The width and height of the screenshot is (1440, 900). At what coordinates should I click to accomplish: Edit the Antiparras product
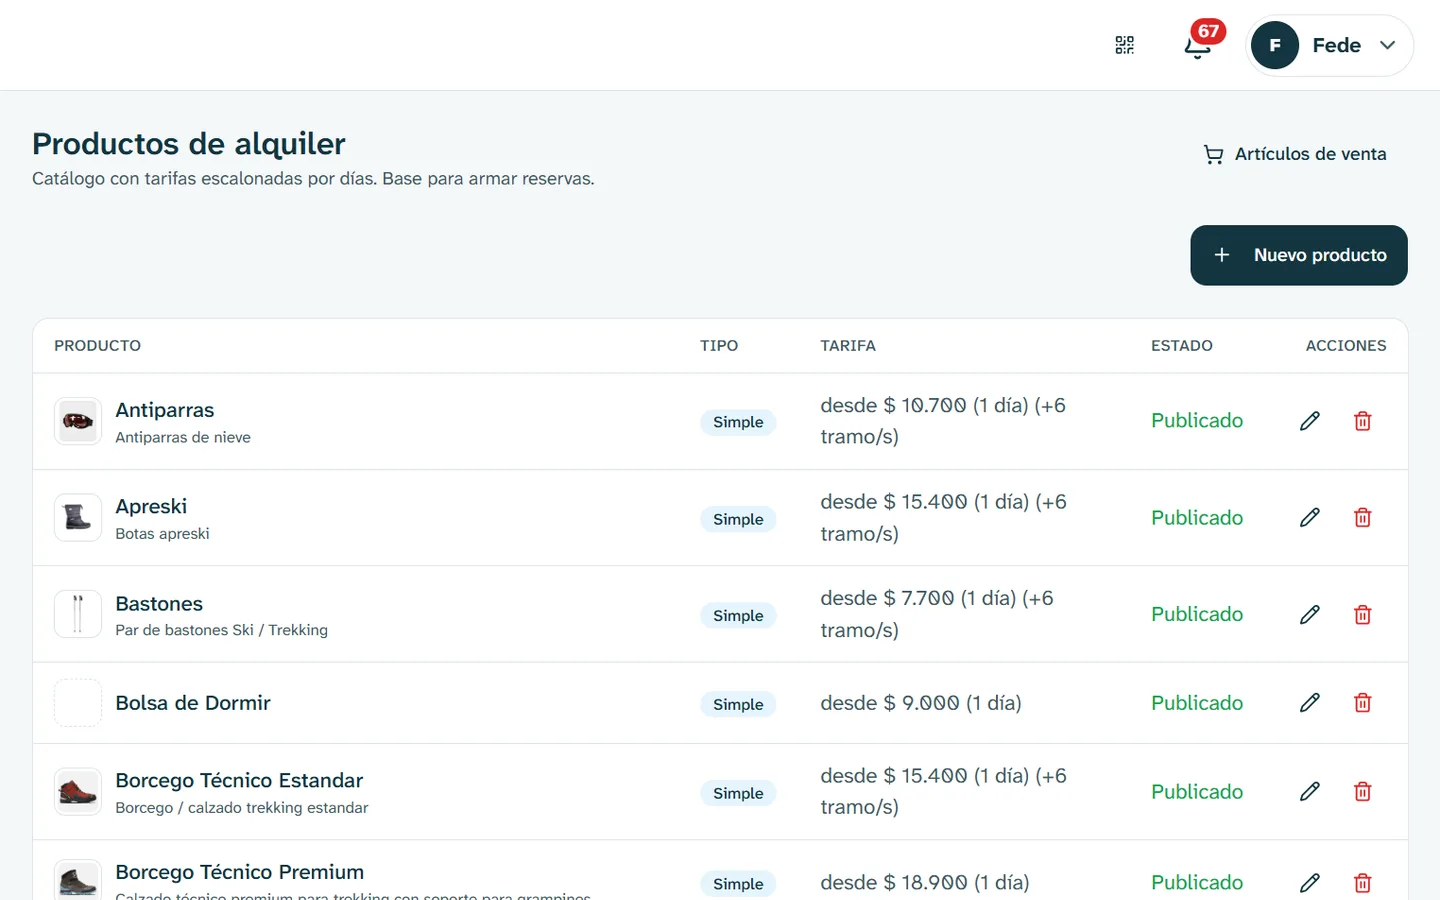(1310, 421)
